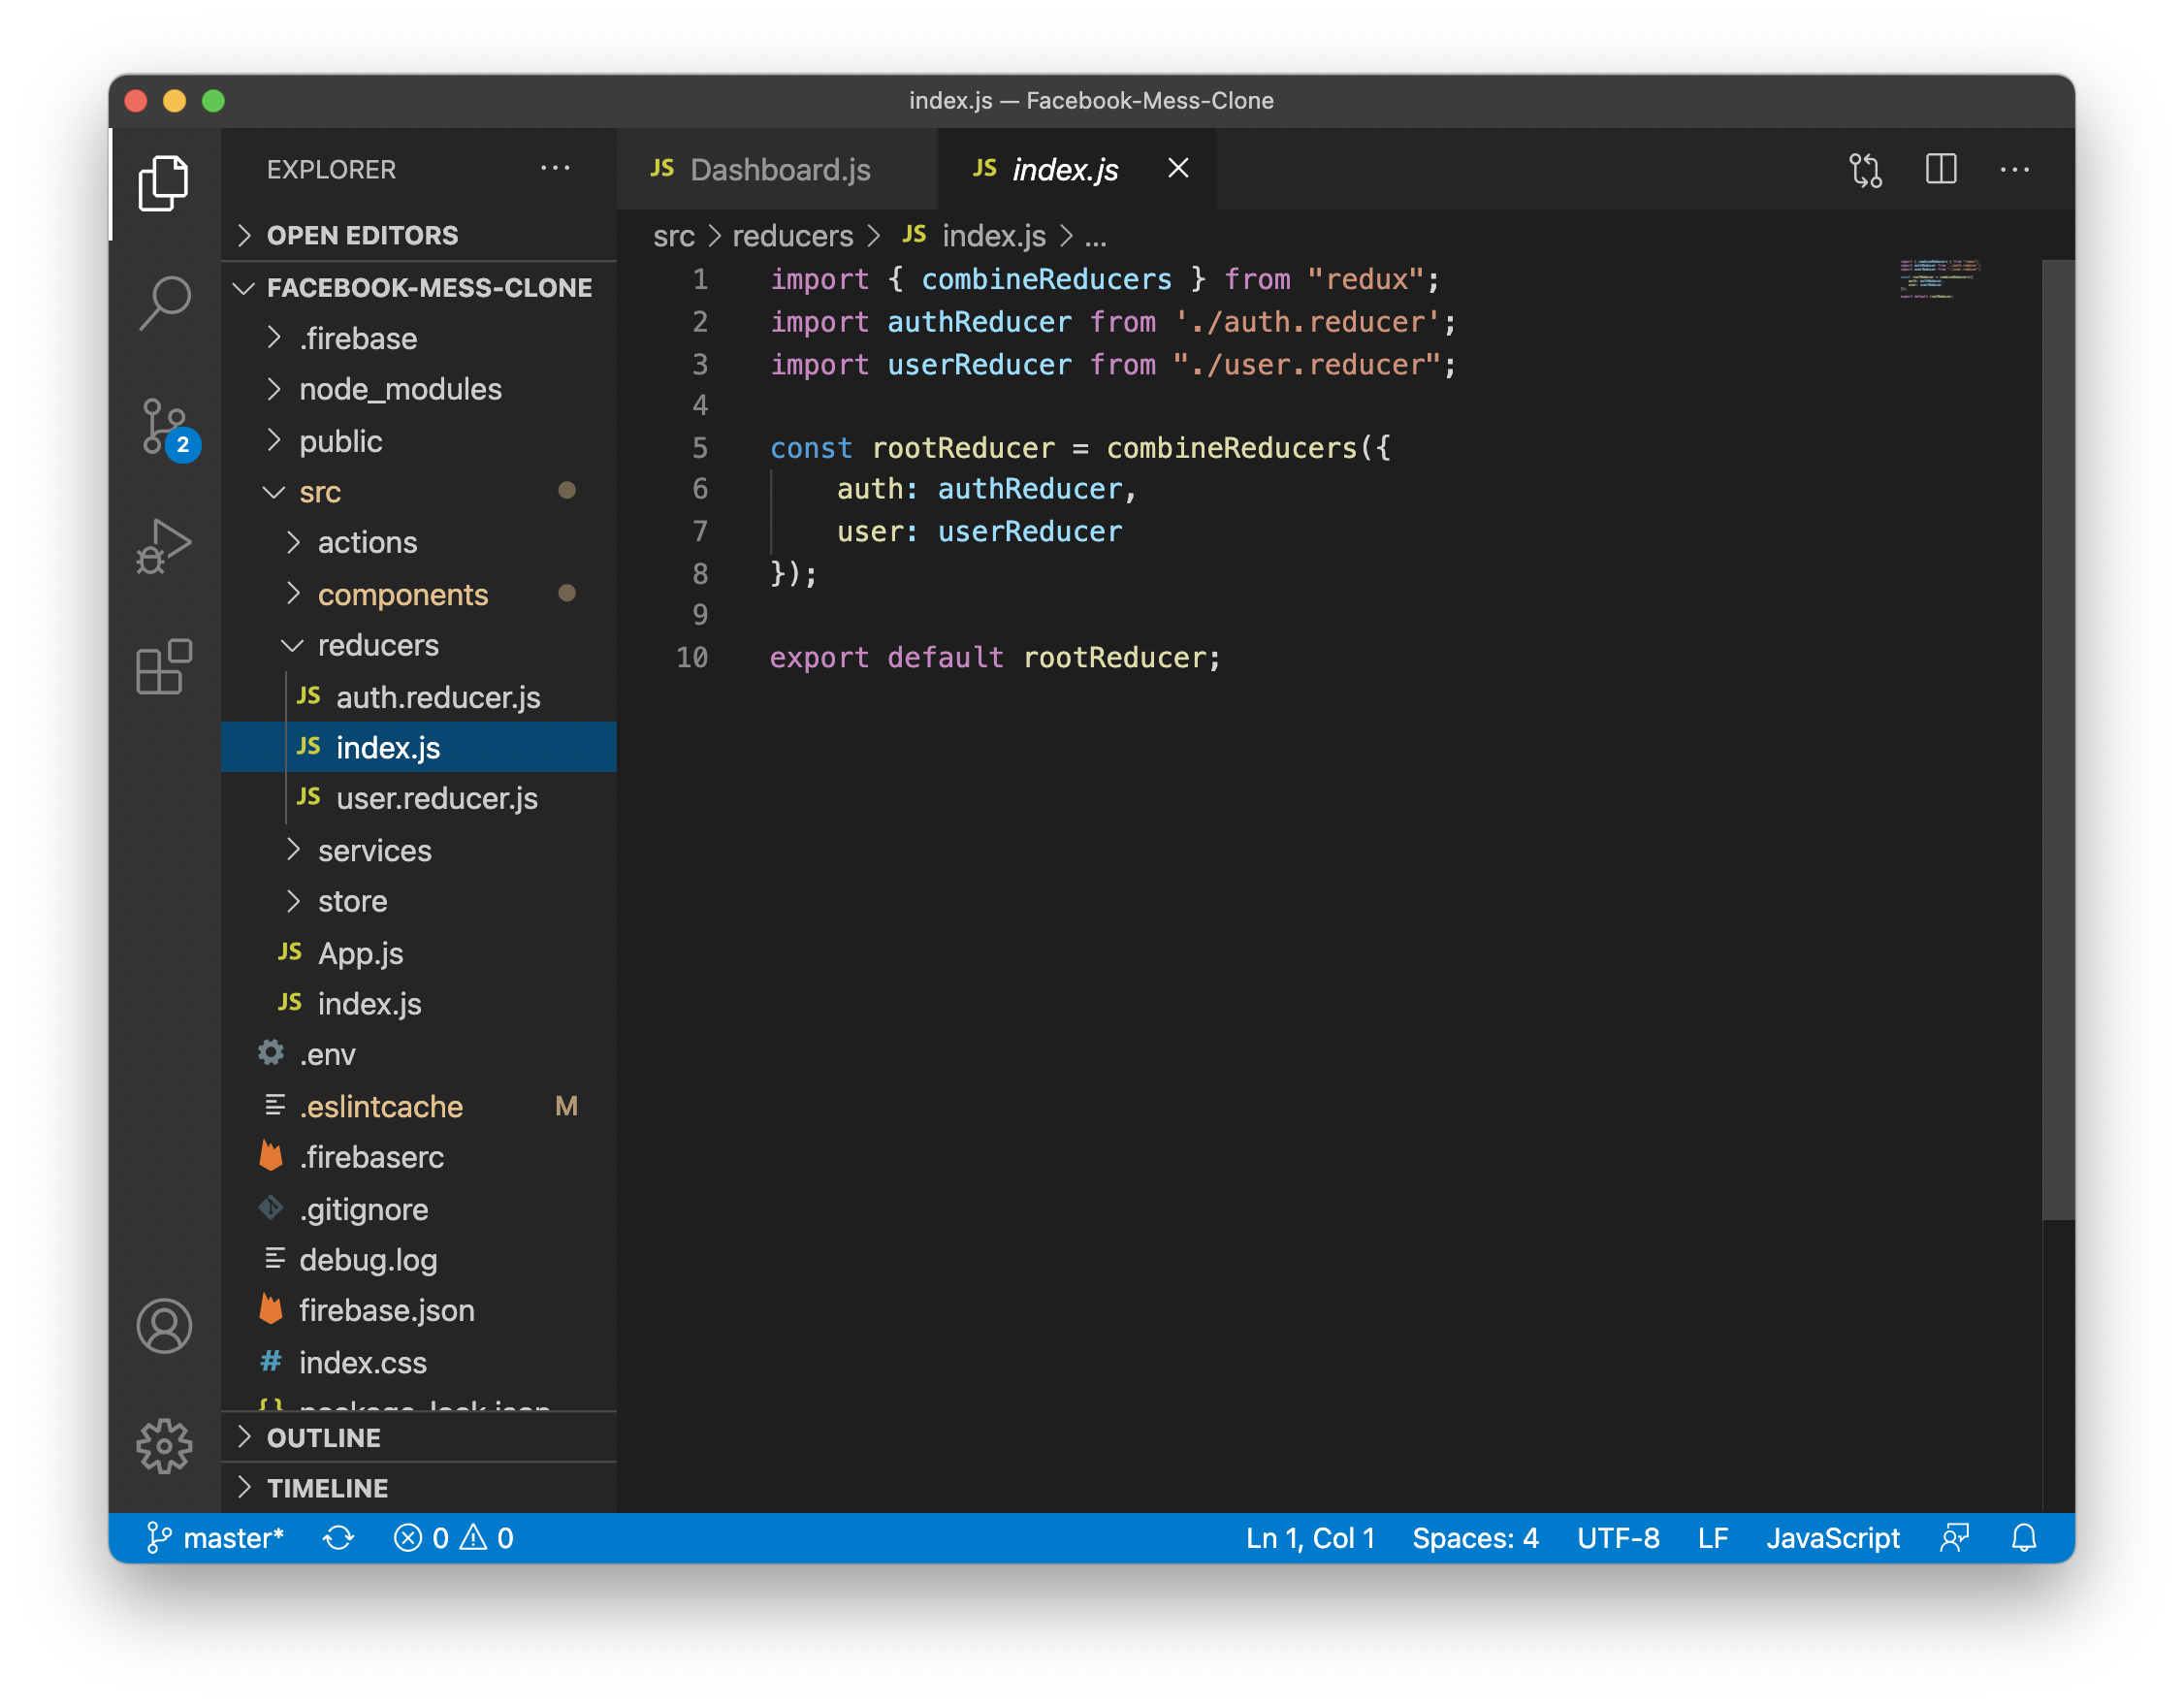Viewport: 2184px width, 1707px height.
Task: Click the errors and warnings status indicator
Action: [x=453, y=1537]
